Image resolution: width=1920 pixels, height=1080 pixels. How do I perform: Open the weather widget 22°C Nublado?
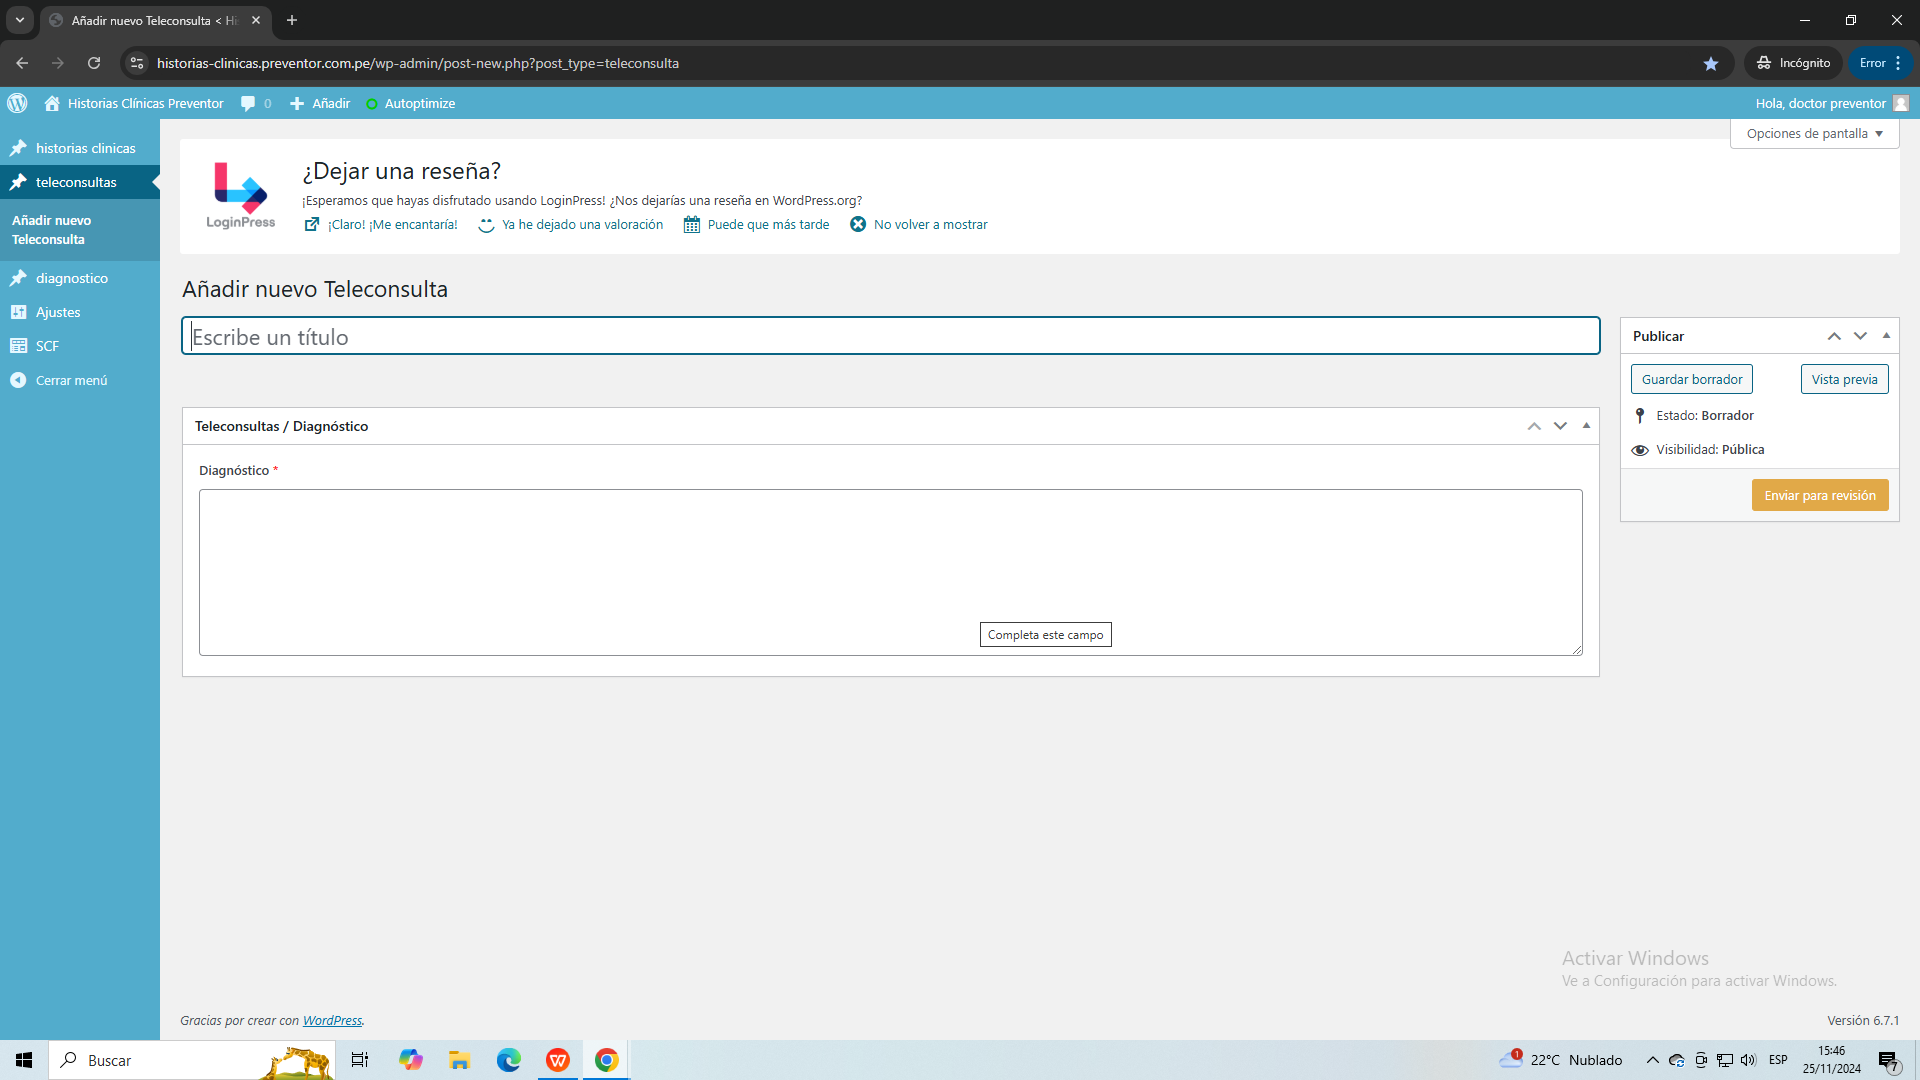point(1560,1060)
